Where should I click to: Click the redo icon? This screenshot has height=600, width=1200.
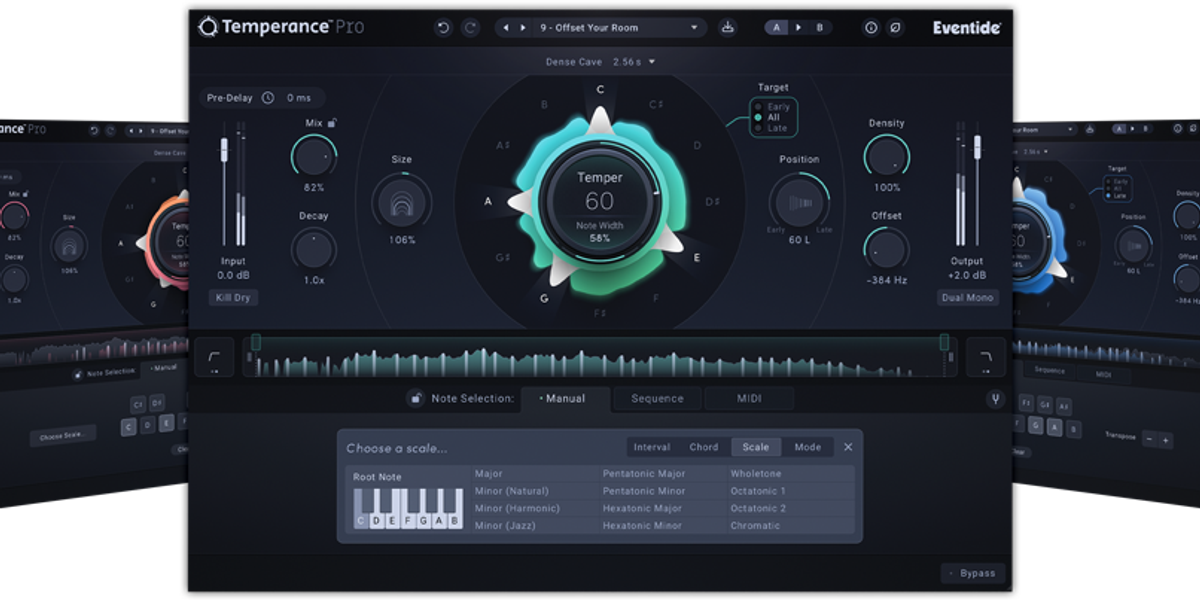point(470,28)
